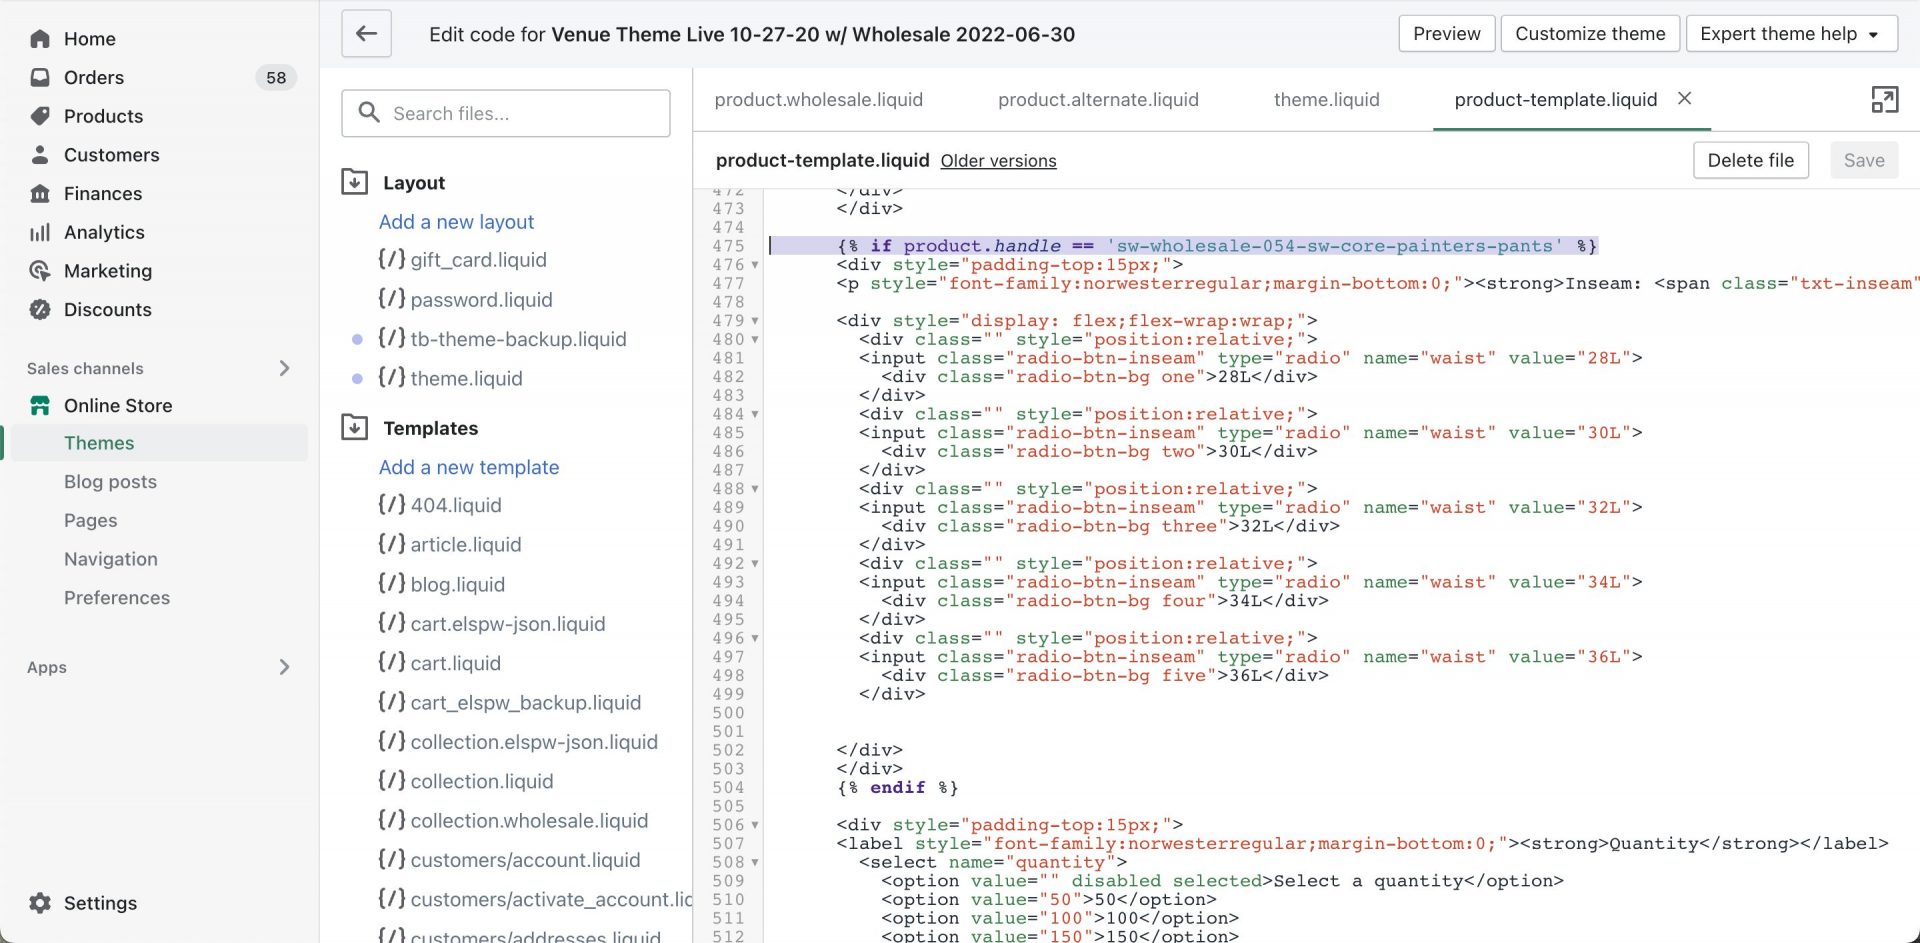Click the Analytics bar chart icon
Screen dimensions: 1920x943
coord(40,232)
